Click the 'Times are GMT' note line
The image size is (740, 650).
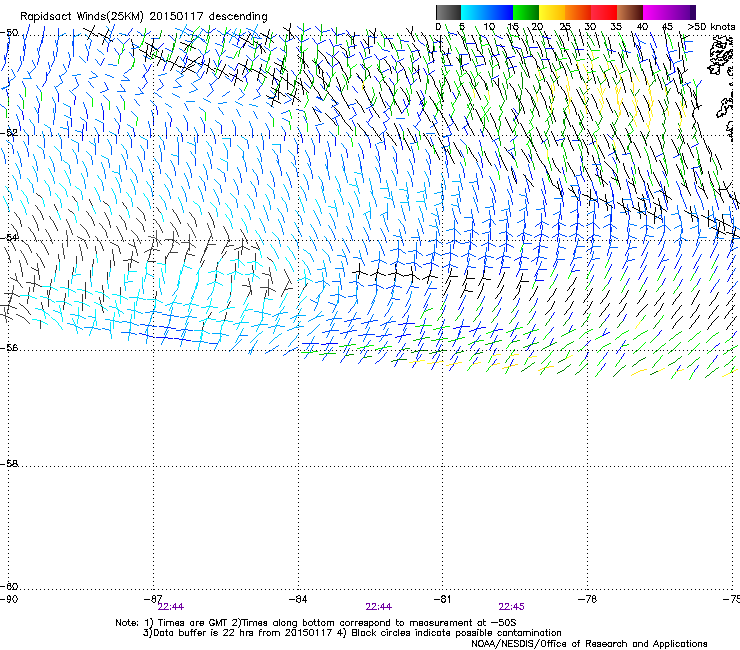pyautogui.click(x=316, y=623)
